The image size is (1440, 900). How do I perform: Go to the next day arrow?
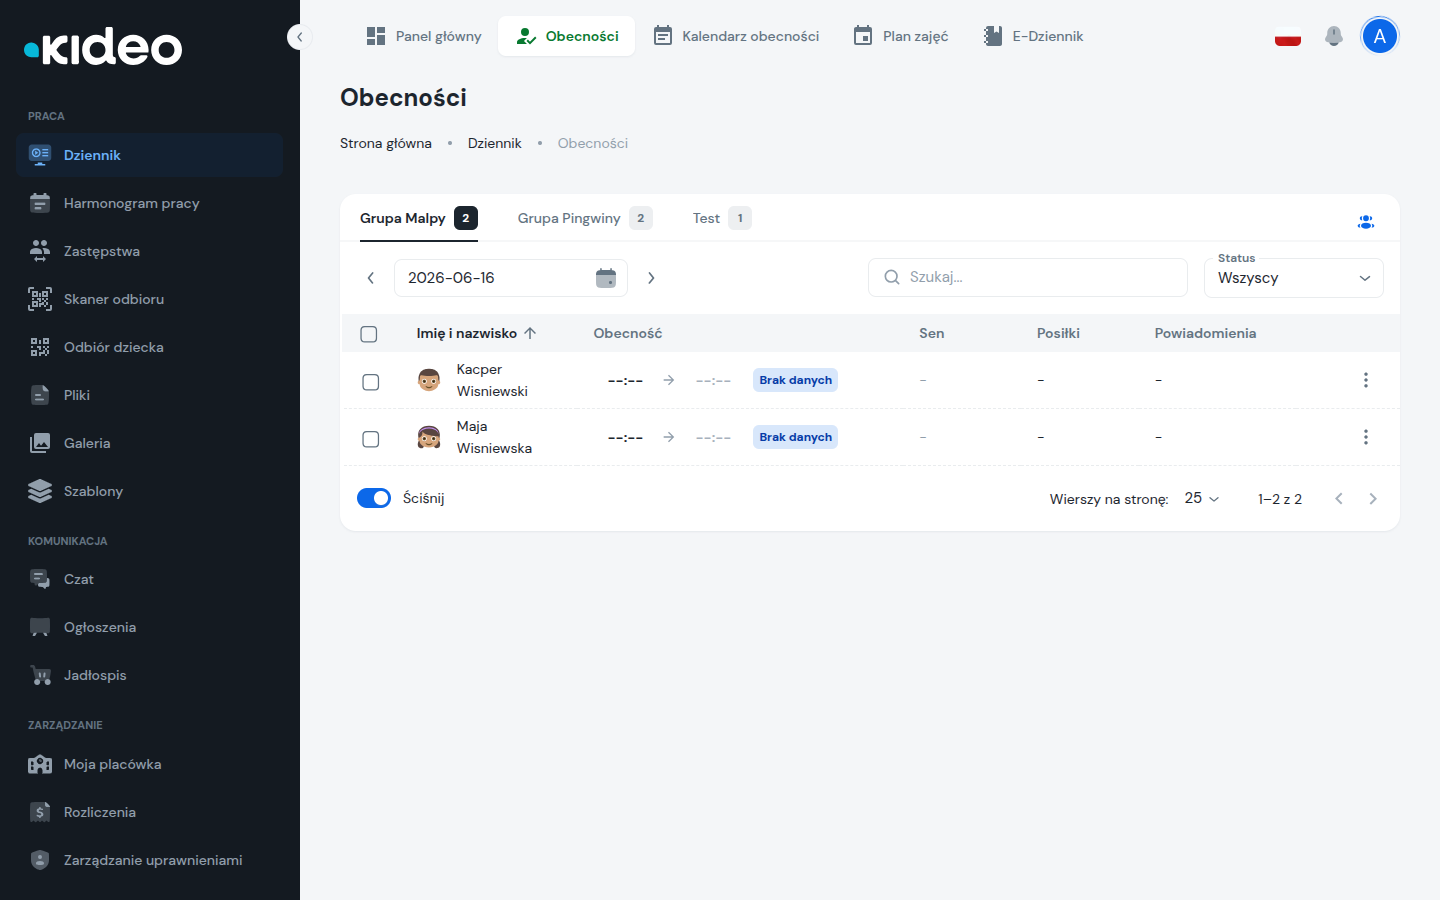651,278
